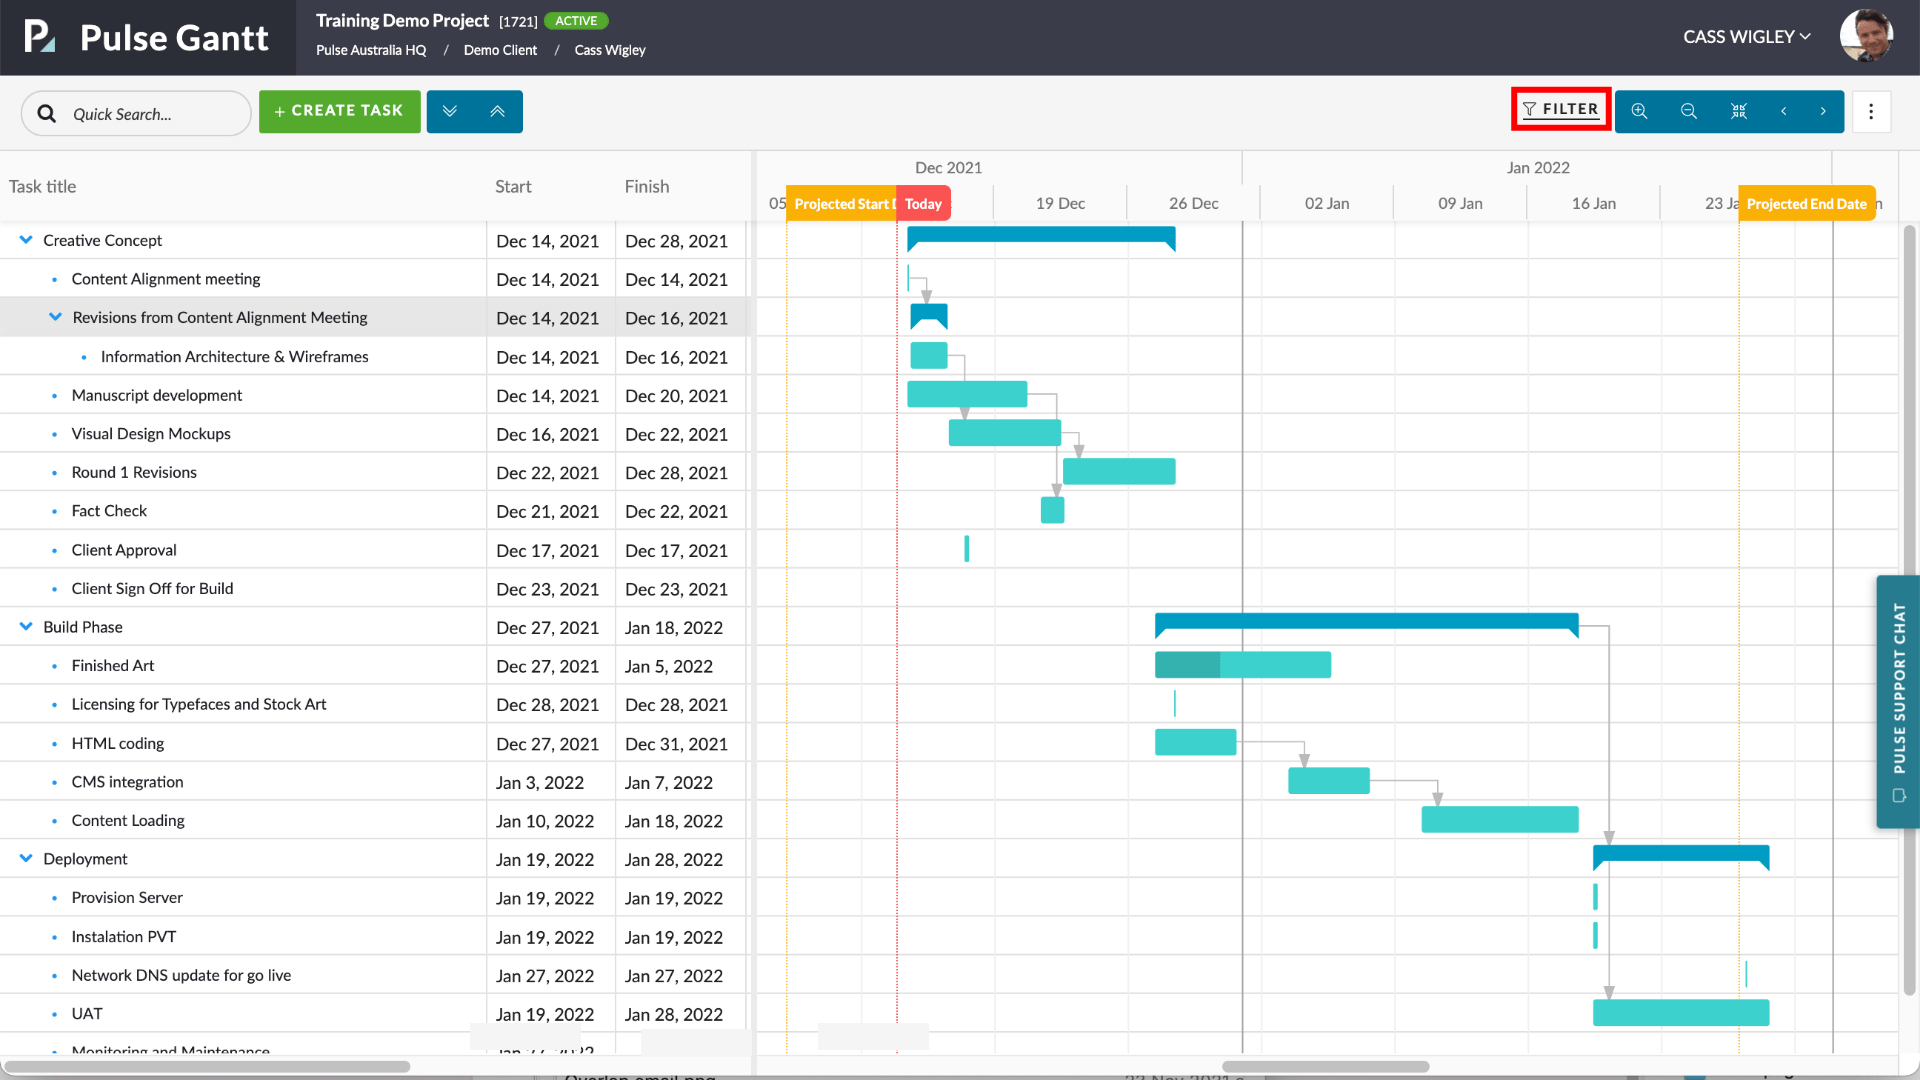
Task: Zoom out of the Gantt timeline
Action: tap(1688, 111)
